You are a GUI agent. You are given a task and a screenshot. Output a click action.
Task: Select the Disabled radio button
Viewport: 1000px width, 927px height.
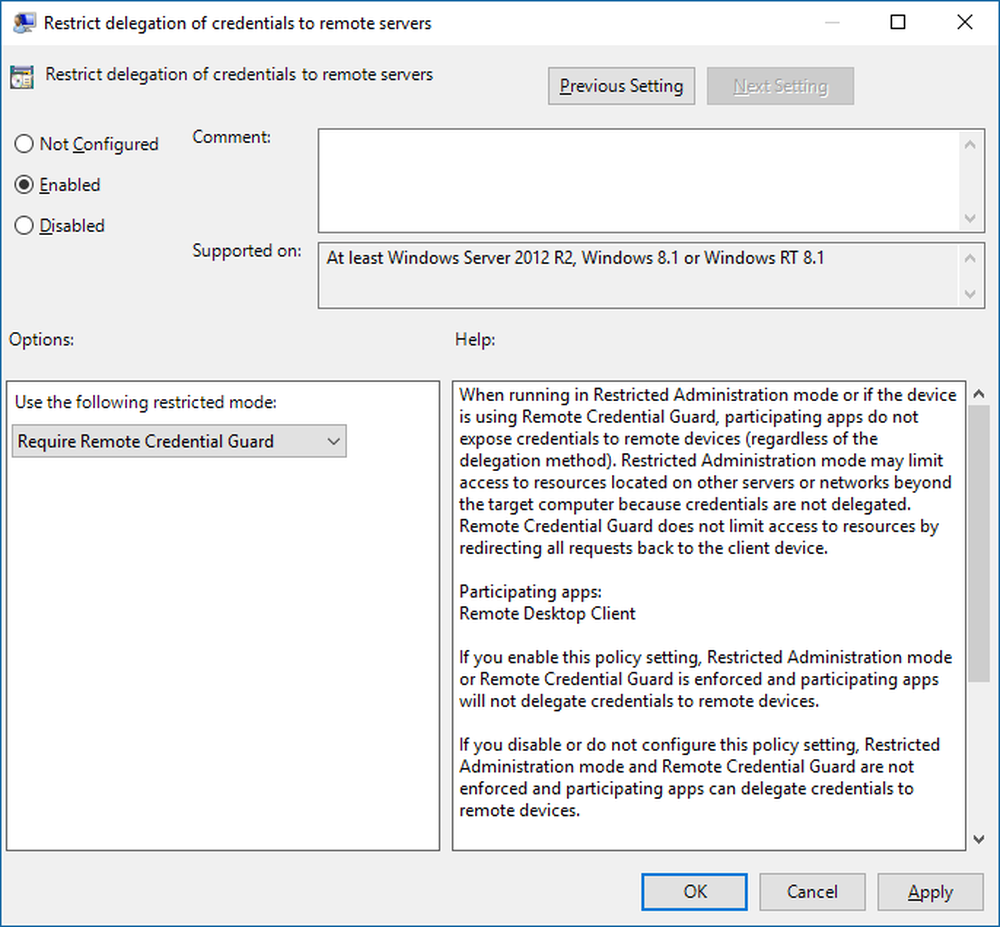tap(24, 225)
